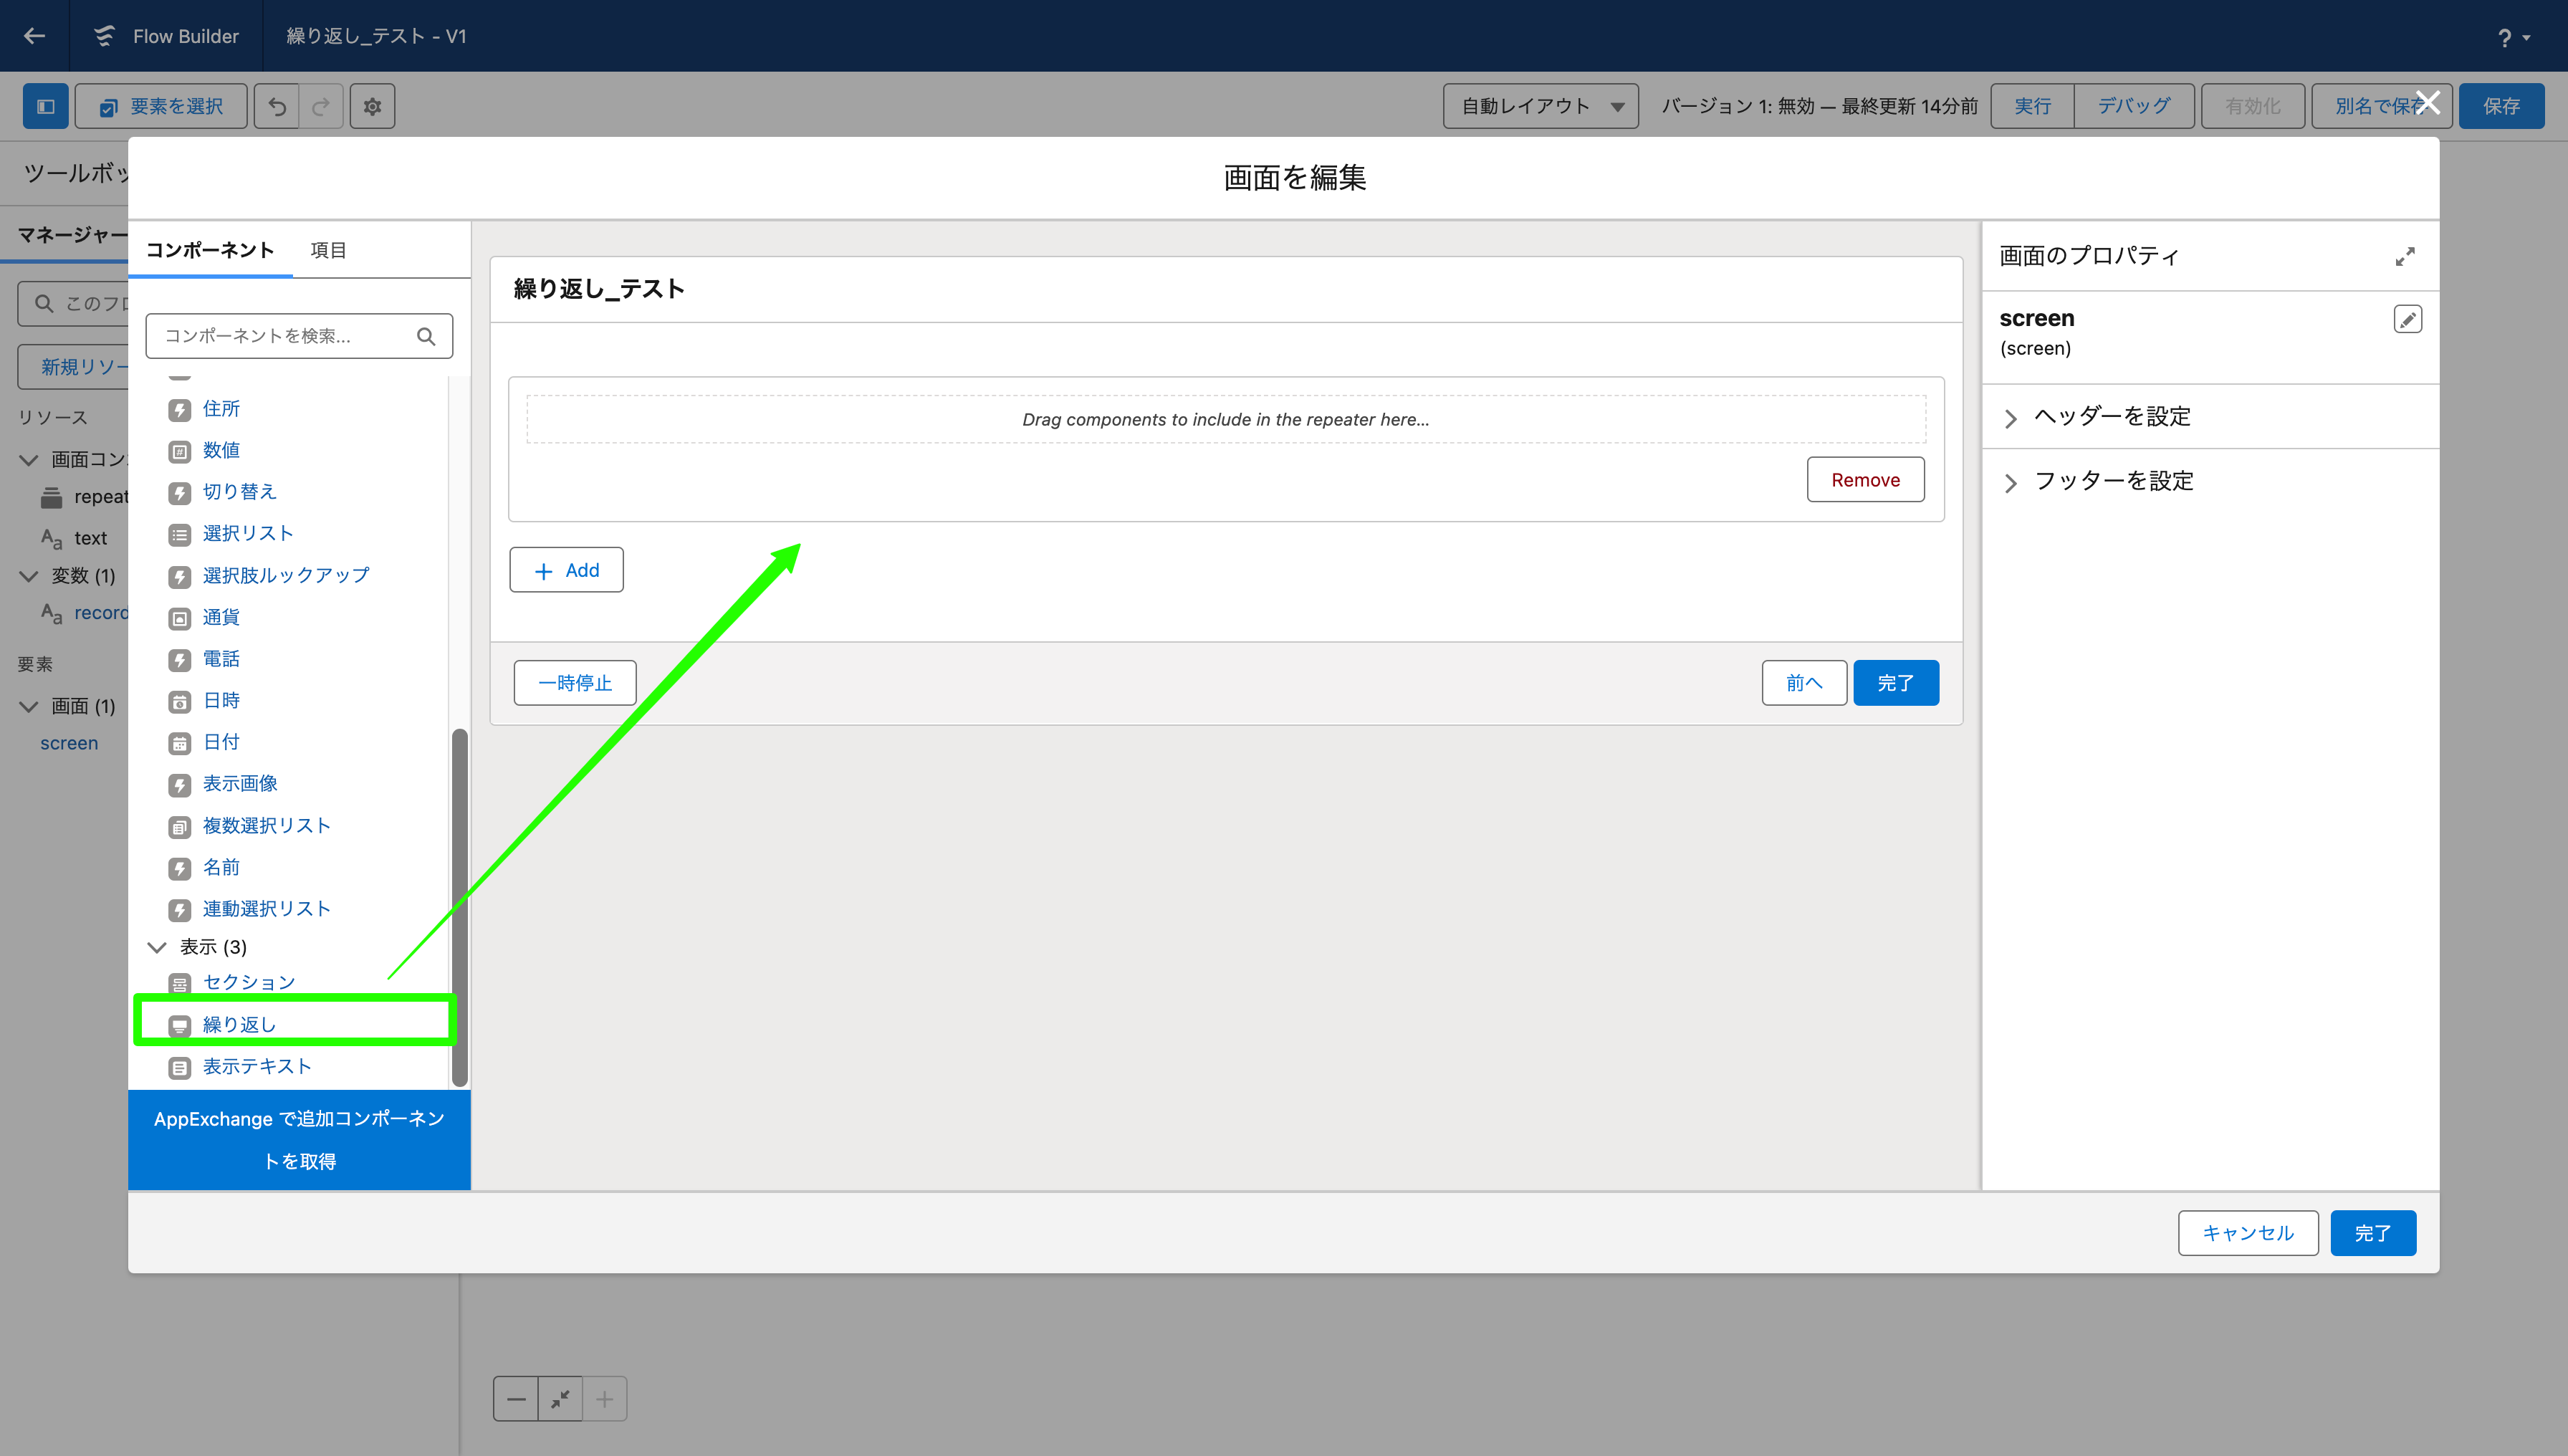Screen dimensions: 2568x1456
Task: Click the Remove button in repeater
Action: click(x=1864, y=480)
